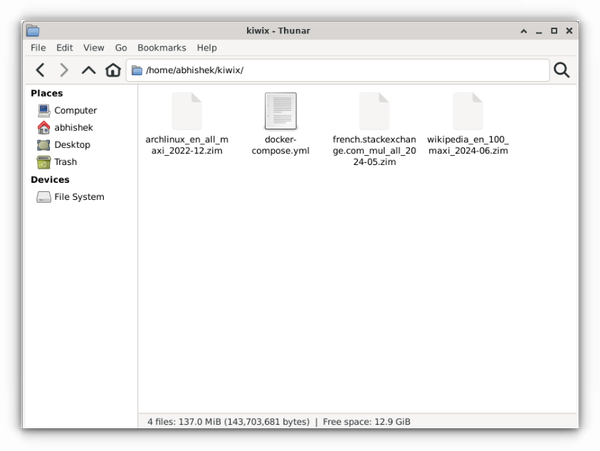
Task: Open the File menu
Action: (38, 47)
